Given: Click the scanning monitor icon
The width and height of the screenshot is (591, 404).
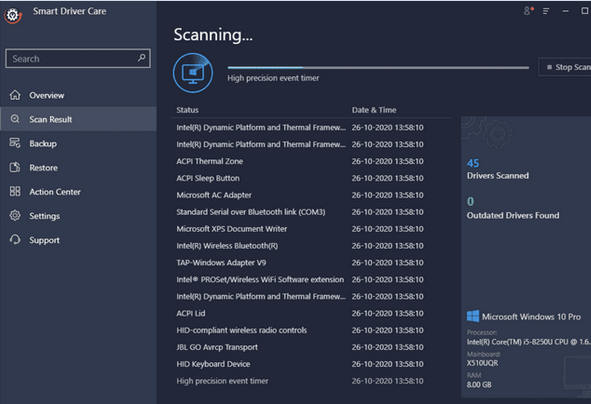Looking at the screenshot, I should coord(193,73).
